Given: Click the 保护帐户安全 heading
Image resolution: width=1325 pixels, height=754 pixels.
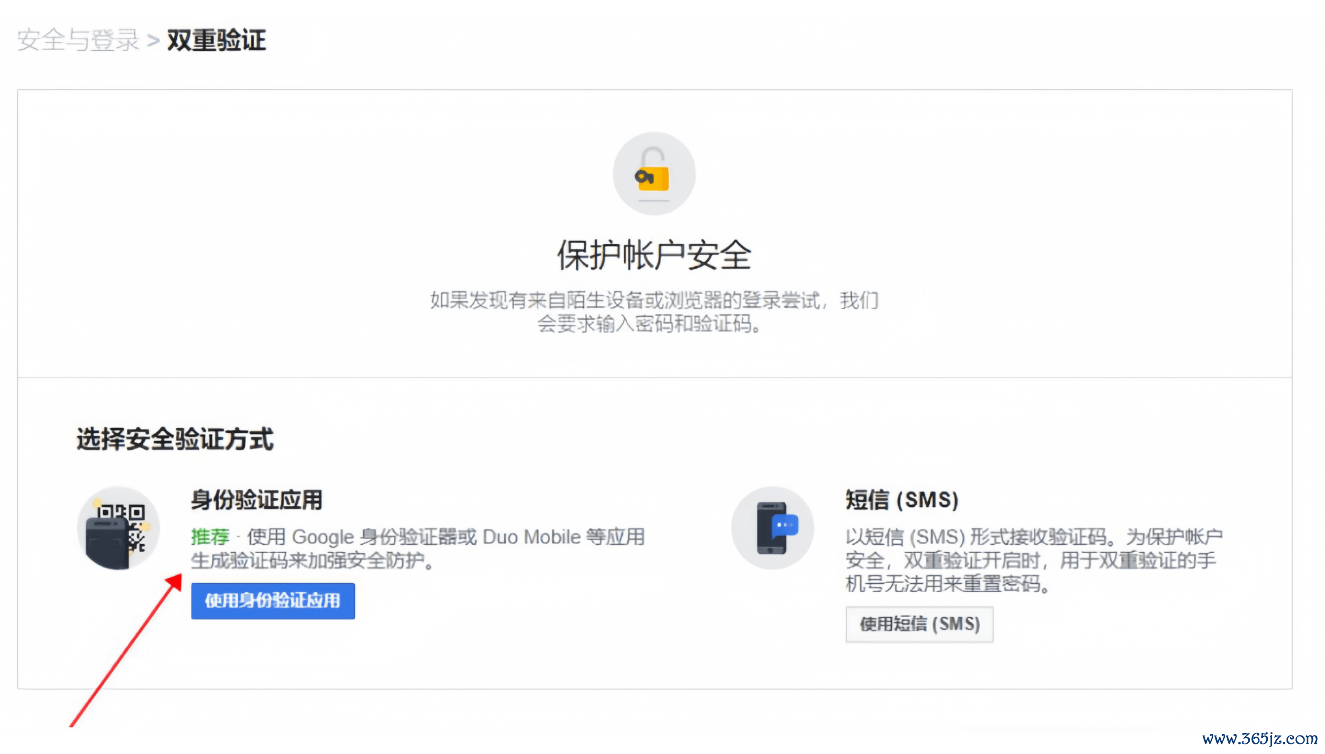Looking at the screenshot, I should coord(654,255).
